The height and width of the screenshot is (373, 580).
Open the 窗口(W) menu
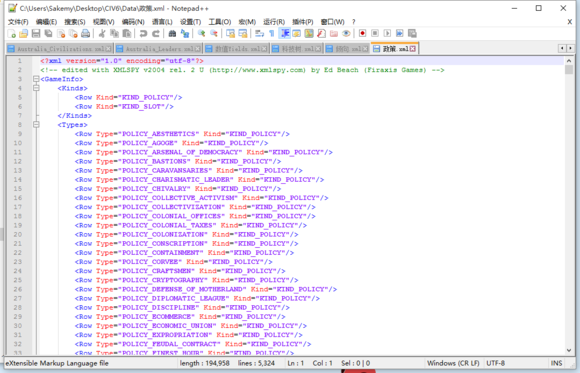pos(333,22)
